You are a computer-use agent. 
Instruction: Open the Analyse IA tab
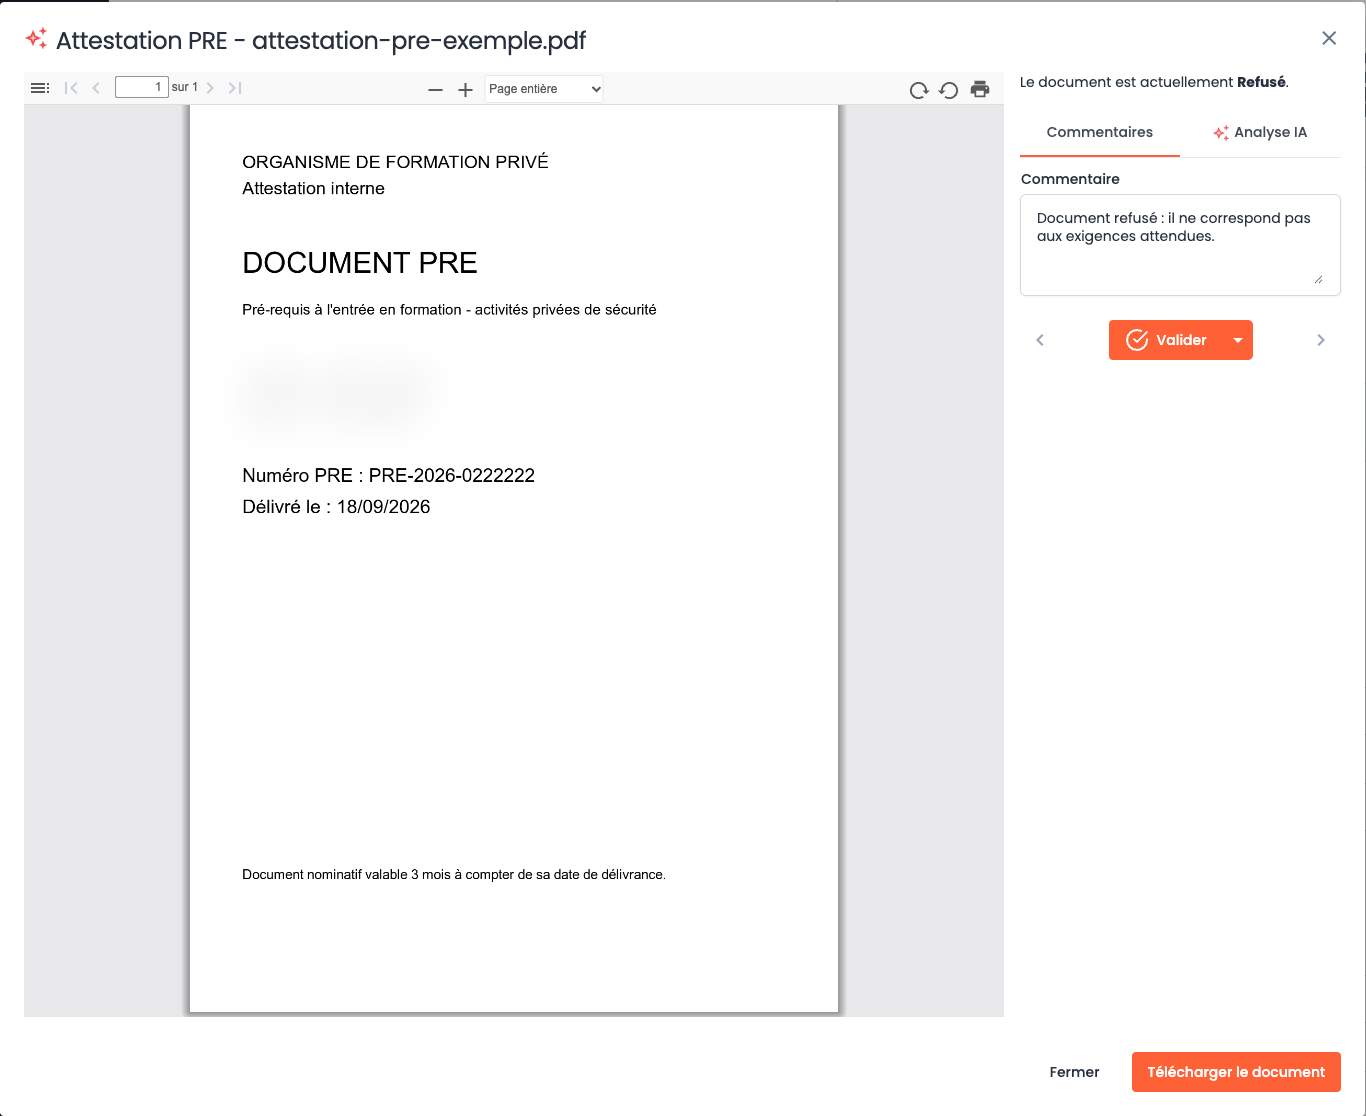[x=1260, y=132]
